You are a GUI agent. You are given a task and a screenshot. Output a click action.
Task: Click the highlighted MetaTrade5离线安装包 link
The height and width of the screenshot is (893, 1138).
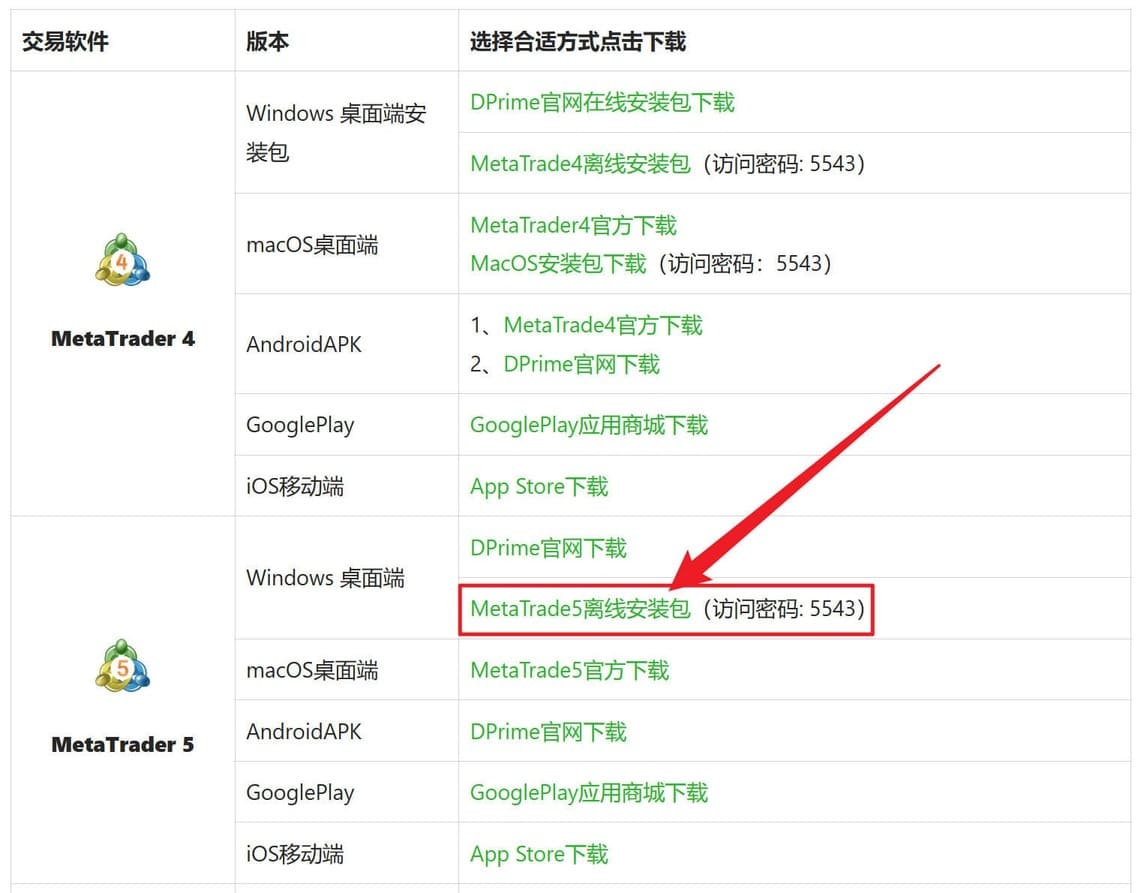[580, 608]
